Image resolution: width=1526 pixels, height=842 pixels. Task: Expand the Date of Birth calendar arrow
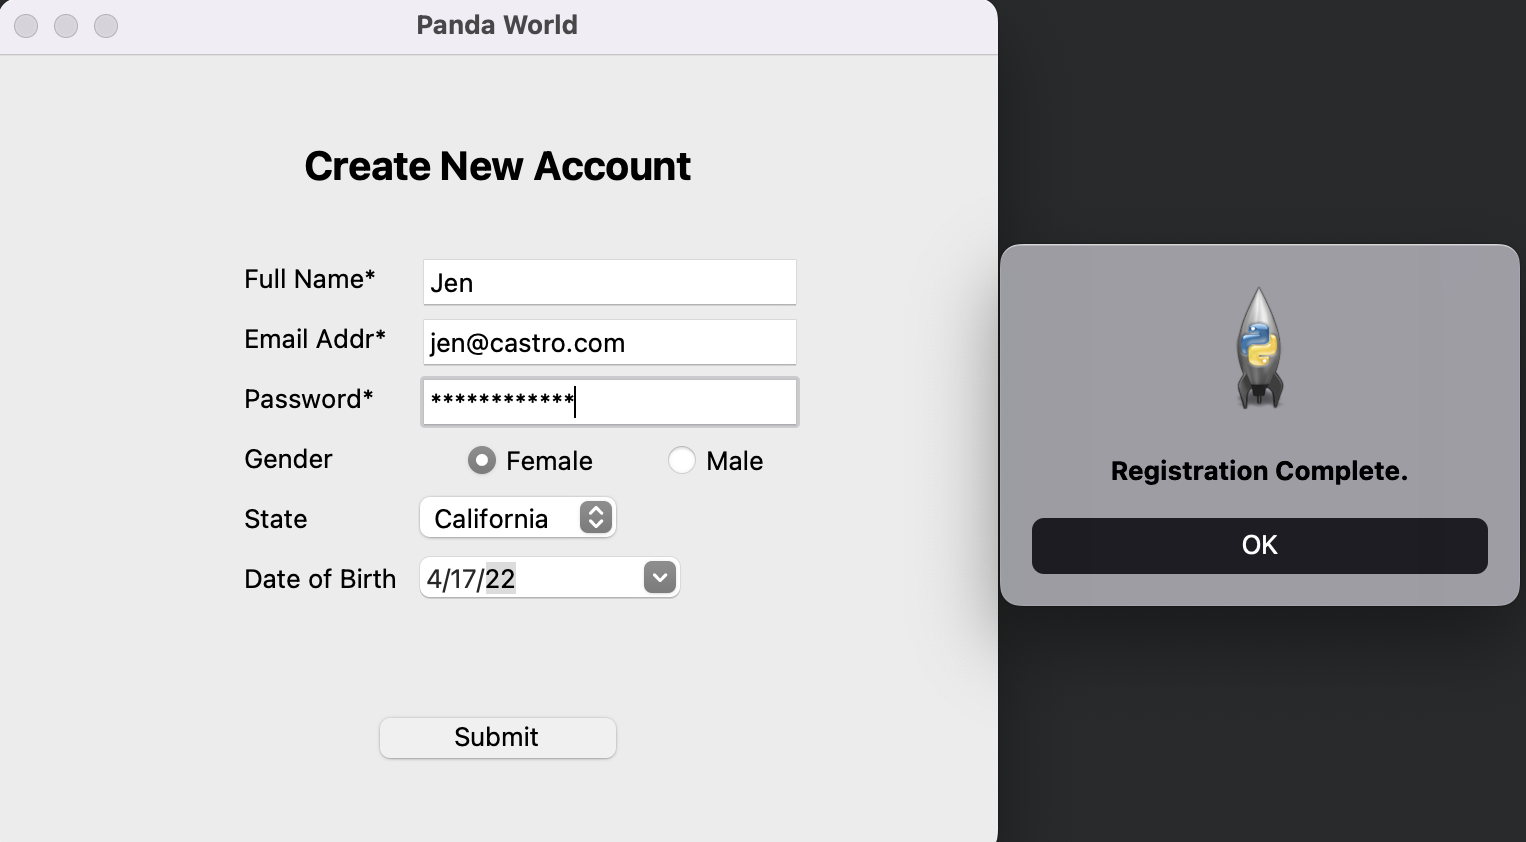pyautogui.click(x=660, y=577)
